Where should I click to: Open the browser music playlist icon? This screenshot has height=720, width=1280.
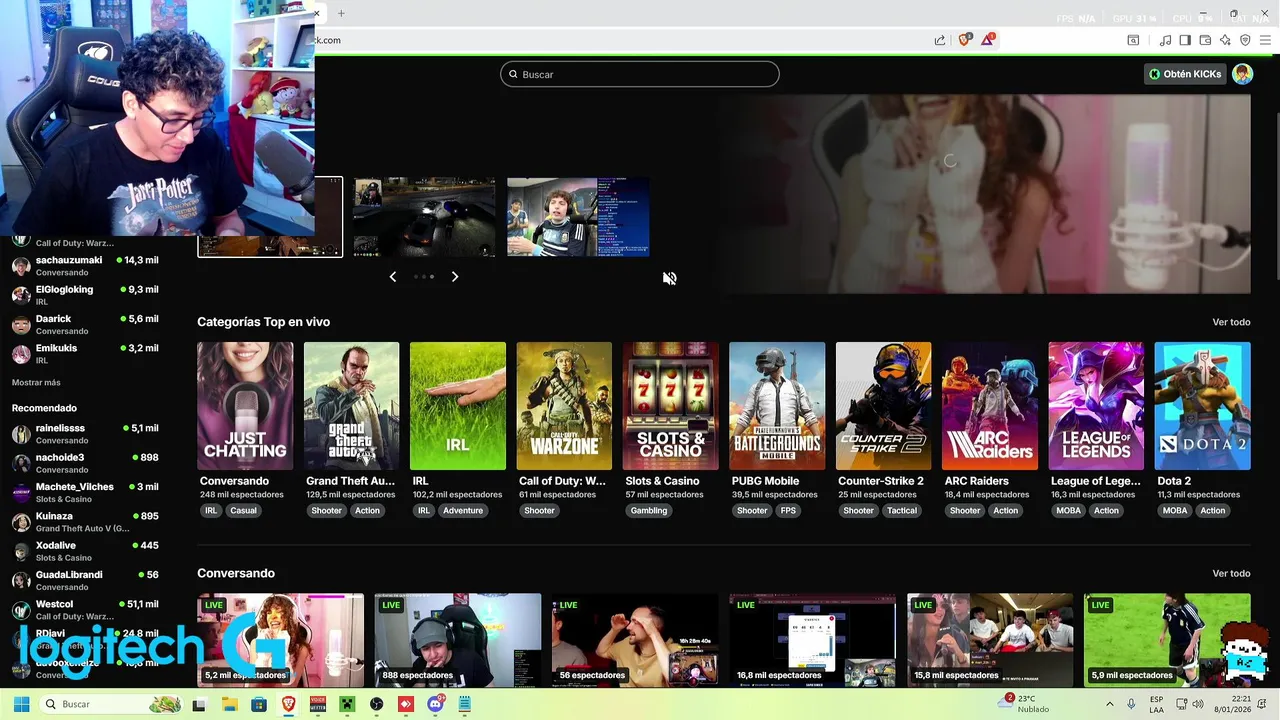point(1165,40)
